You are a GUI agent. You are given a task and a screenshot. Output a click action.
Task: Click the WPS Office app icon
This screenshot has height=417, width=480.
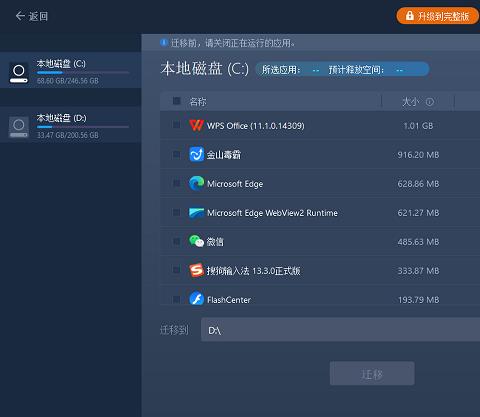[196, 125]
